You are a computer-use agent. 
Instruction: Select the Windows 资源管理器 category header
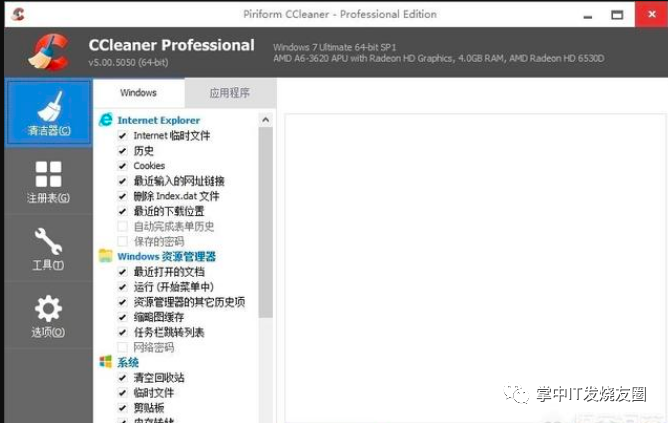pyautogui.click(x=167, y=256)
